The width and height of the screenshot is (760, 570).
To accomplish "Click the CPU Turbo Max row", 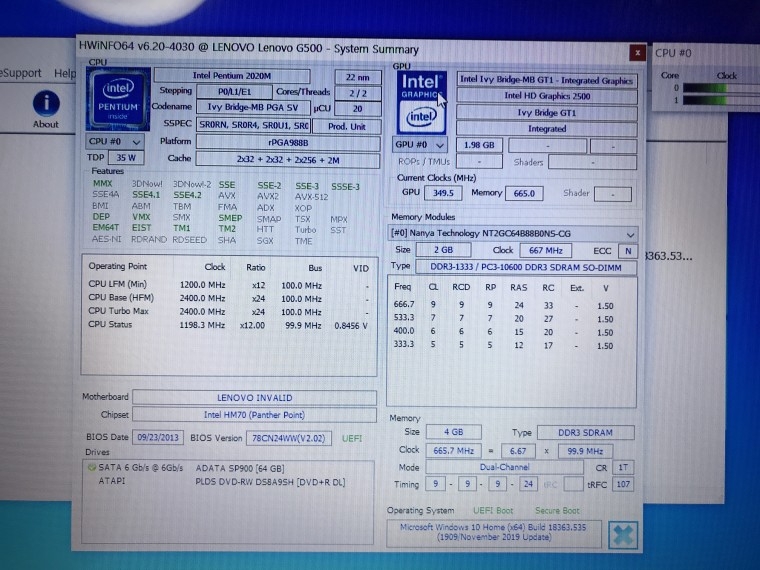I will pyautogui.click(x=228, y=312).
